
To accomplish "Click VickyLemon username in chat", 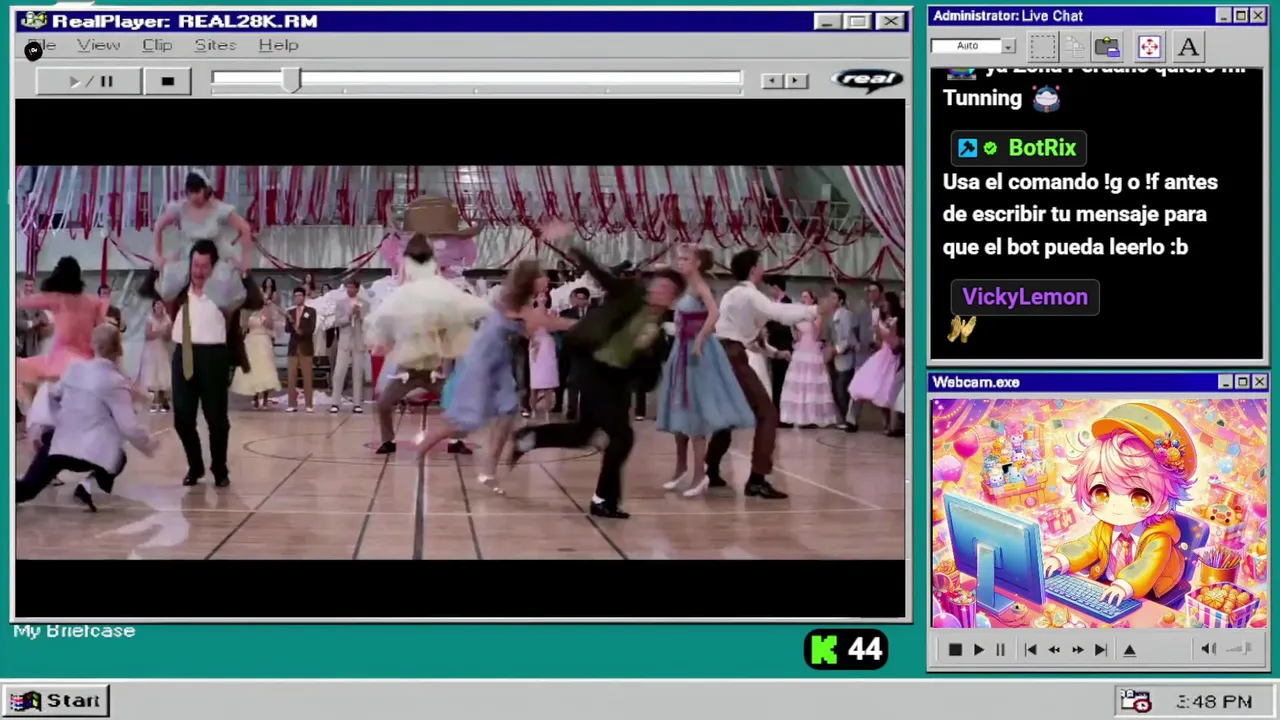I will tap(1025, 297).
